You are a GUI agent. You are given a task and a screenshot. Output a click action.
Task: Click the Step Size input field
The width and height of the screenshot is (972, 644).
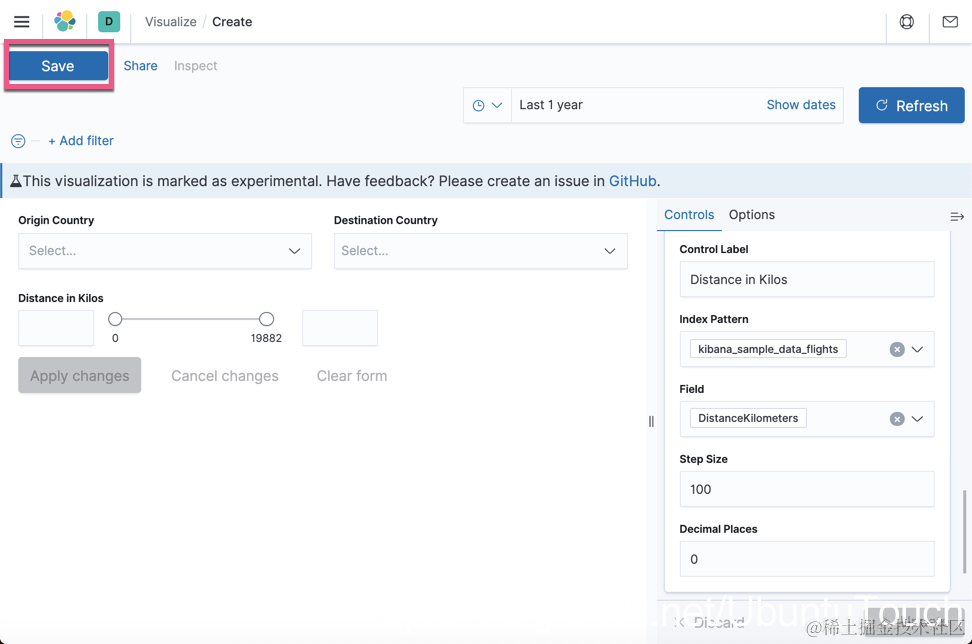(806, 489)
